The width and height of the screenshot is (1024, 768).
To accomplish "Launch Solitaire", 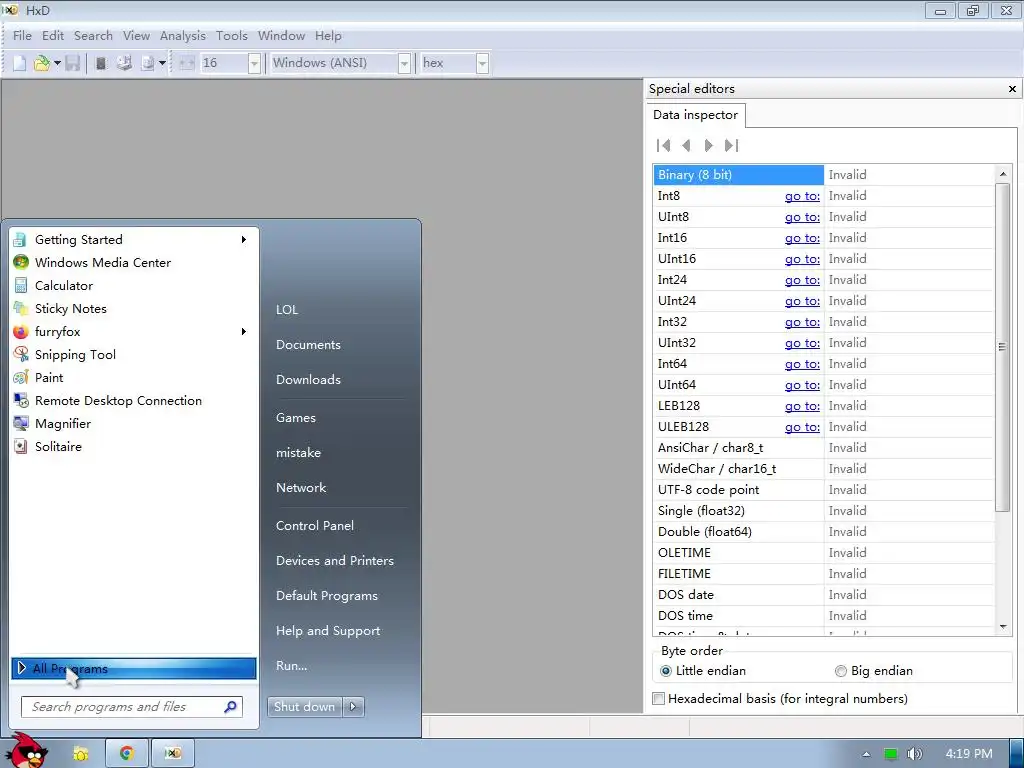I will [x=133, y=447].
